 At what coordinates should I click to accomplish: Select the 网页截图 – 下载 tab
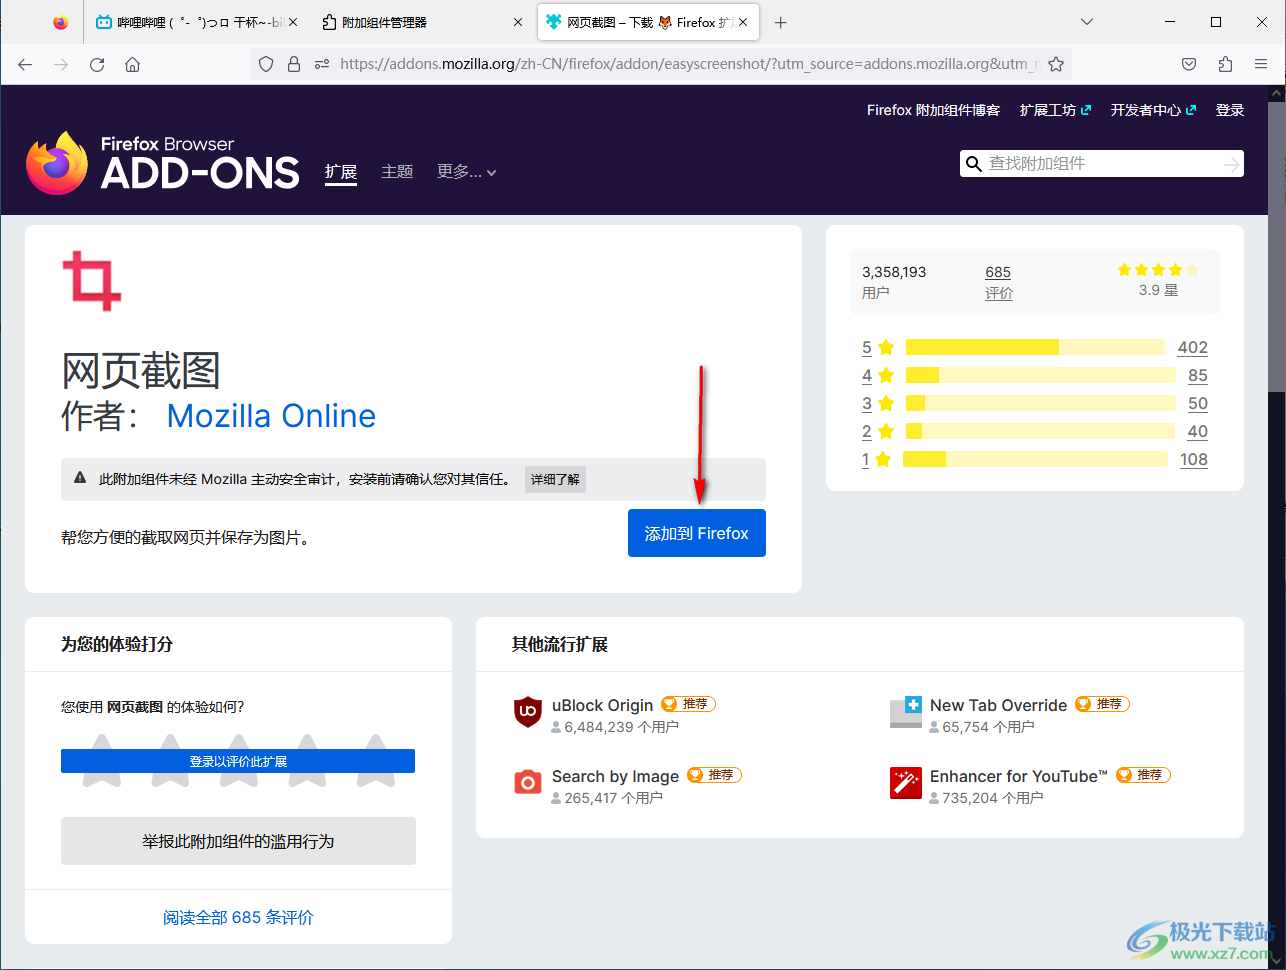(x=648, y=22)
